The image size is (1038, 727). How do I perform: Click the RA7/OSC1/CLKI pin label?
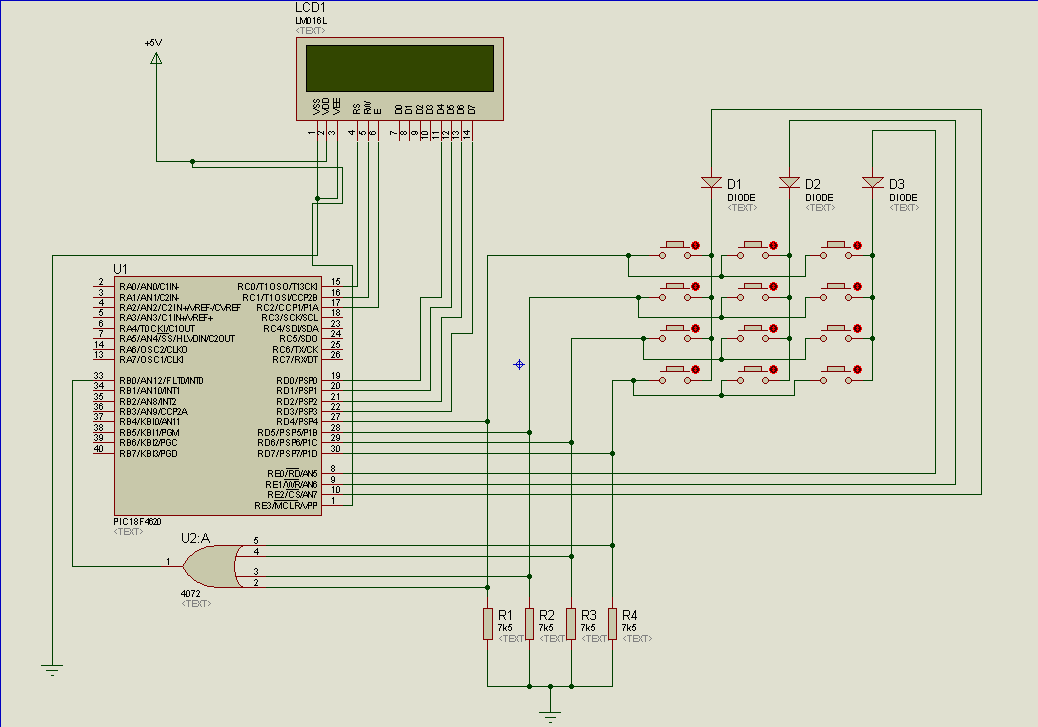pyautogui.click(x=152, y=360)
